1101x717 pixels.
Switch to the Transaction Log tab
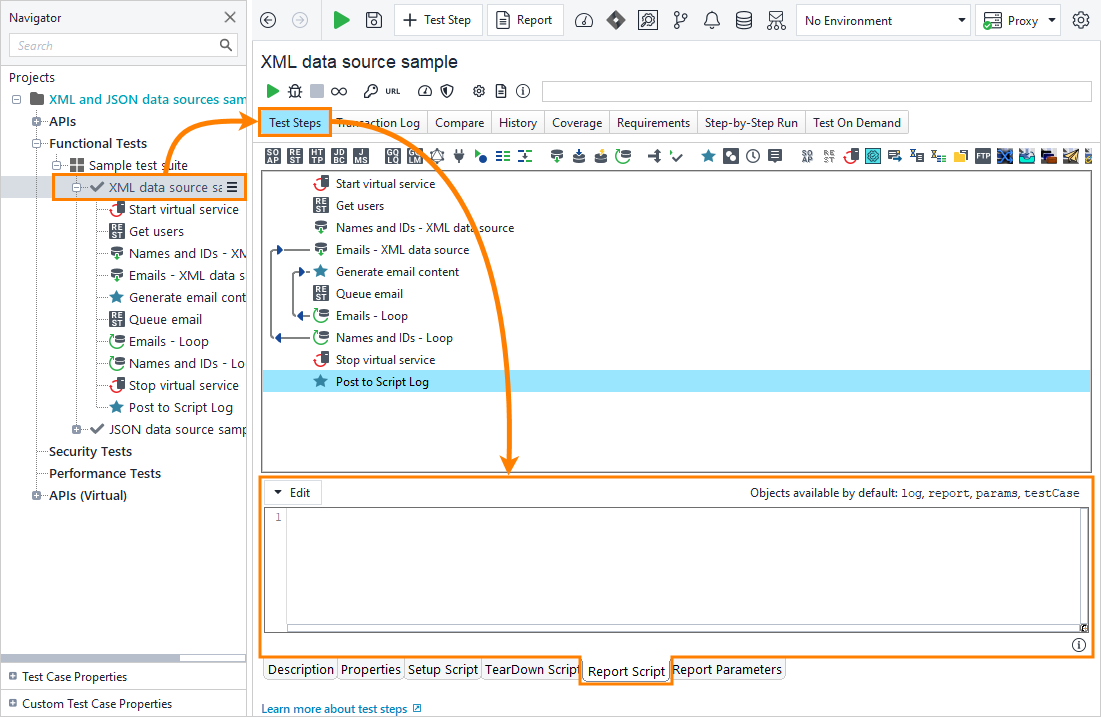point(378,123)
